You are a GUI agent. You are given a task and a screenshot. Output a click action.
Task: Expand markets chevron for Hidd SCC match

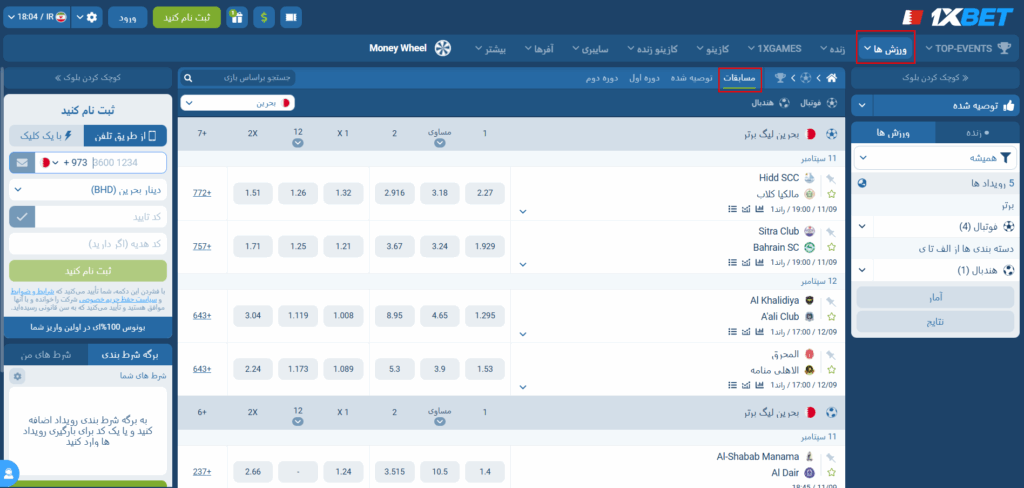522,211
